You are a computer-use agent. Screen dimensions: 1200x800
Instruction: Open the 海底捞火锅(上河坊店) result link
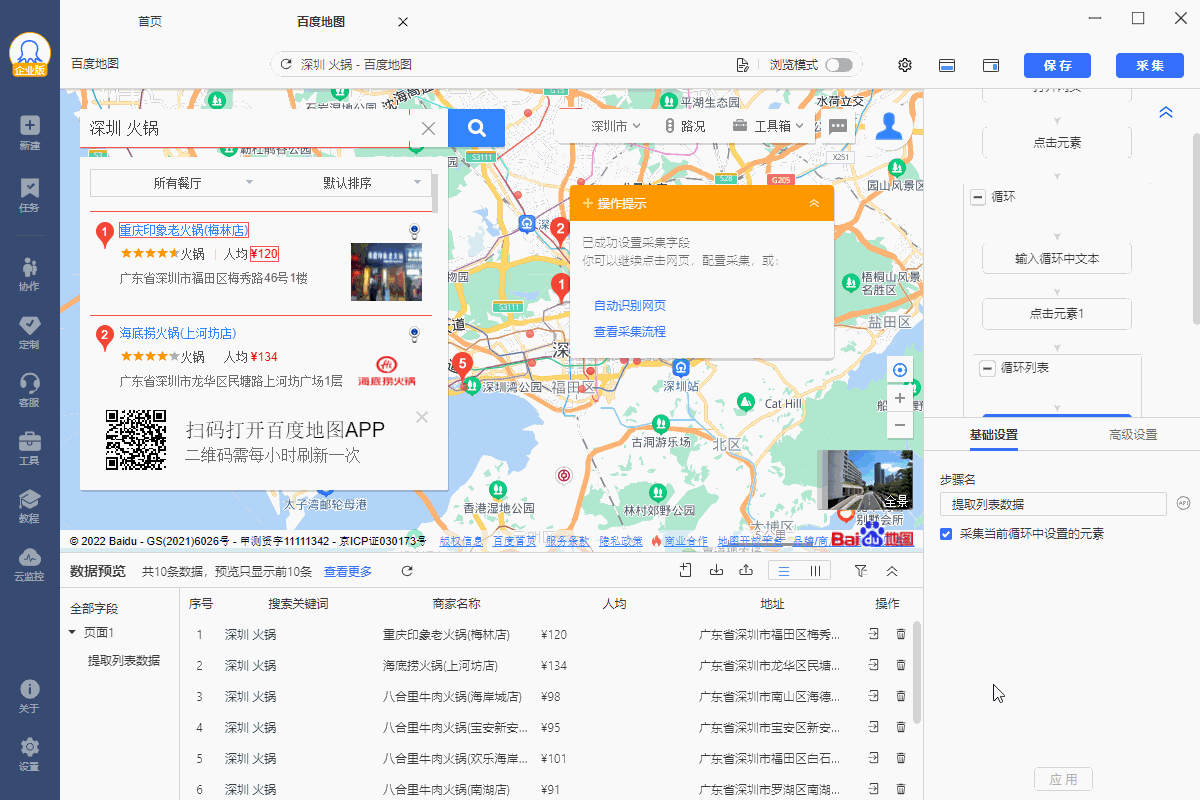178,333
